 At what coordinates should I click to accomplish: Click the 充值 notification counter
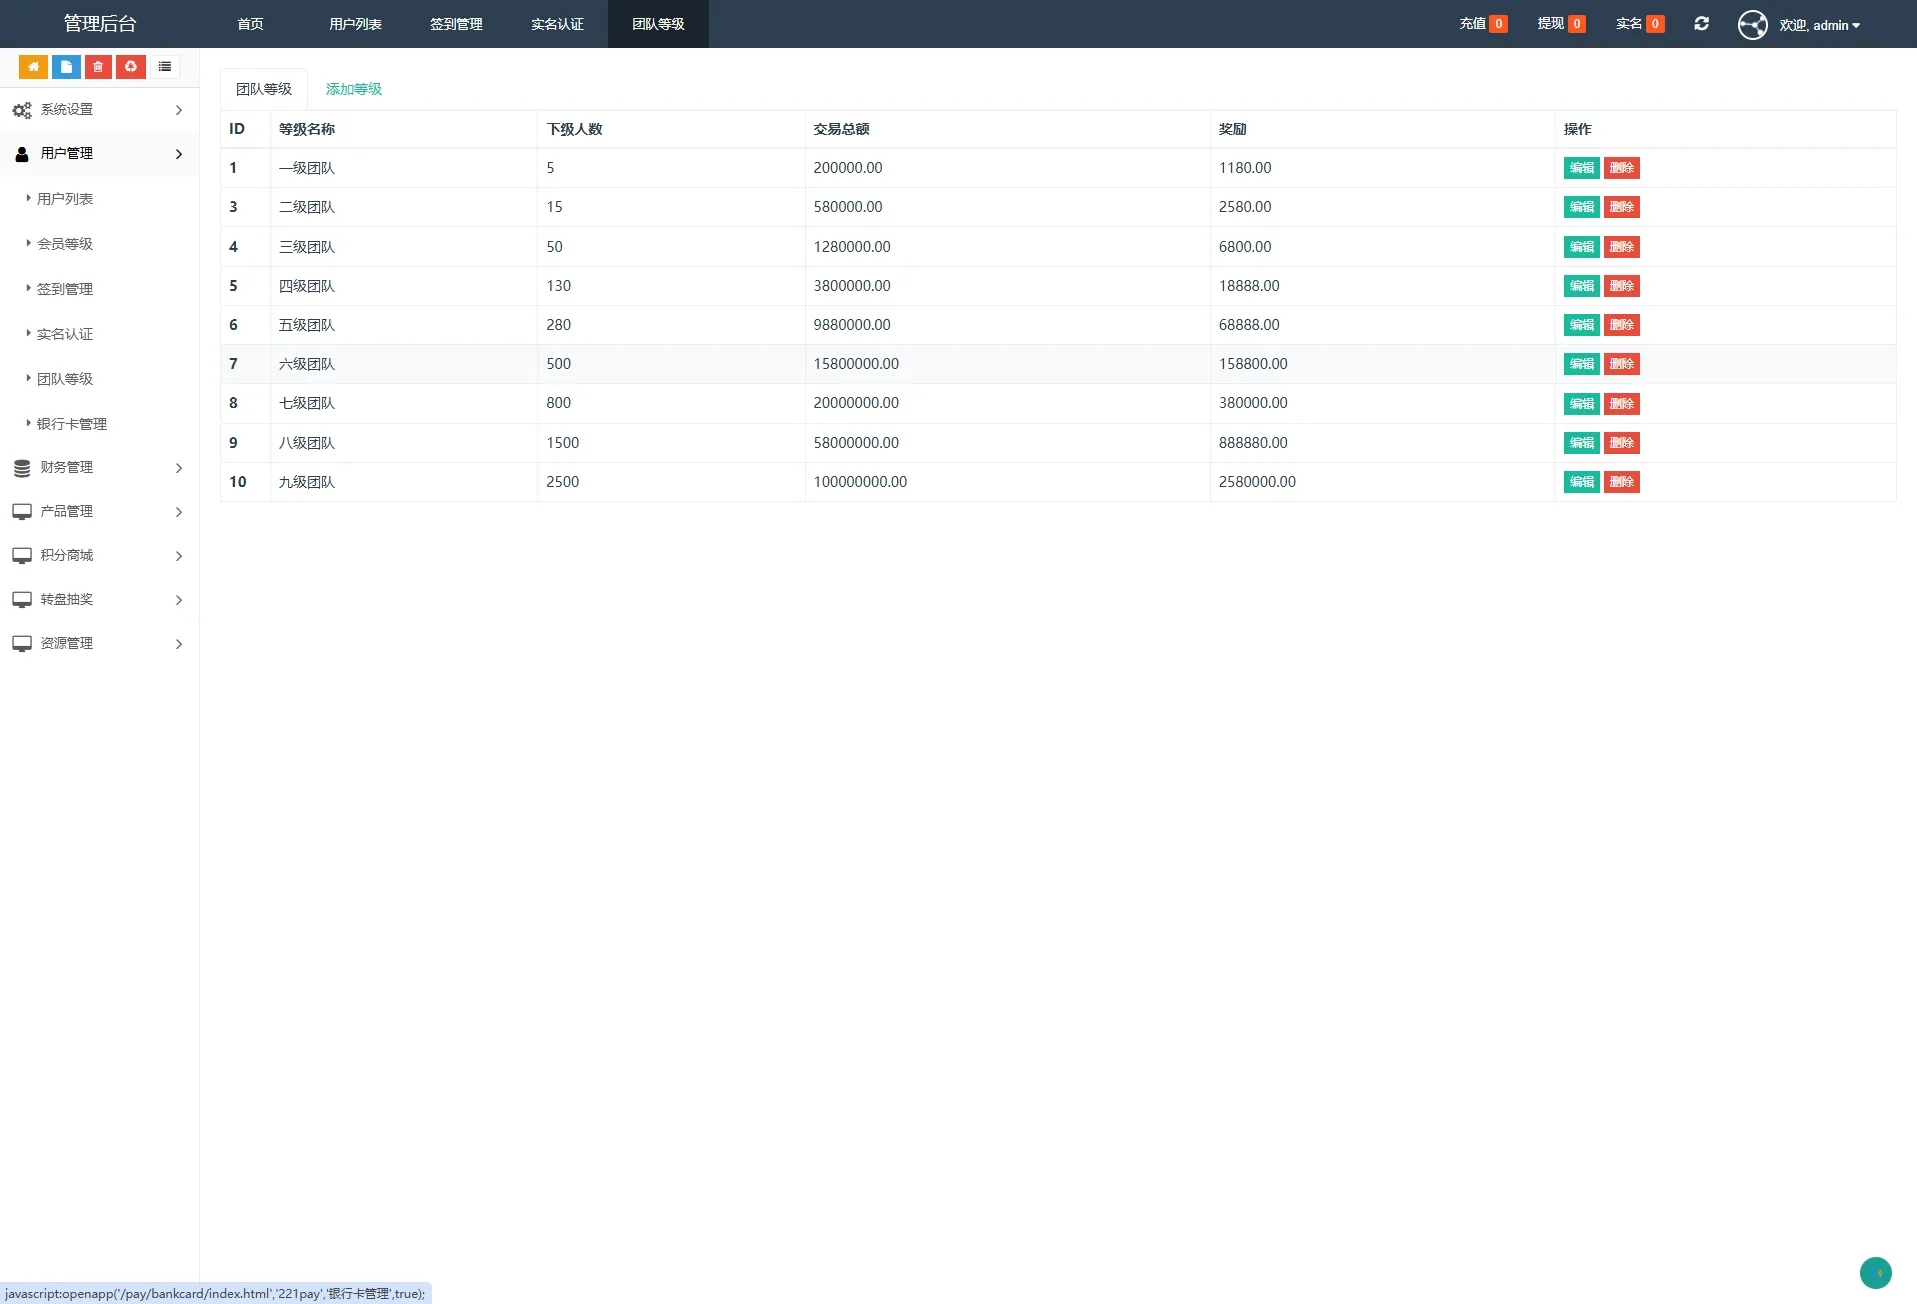(x=1483, y=24)
